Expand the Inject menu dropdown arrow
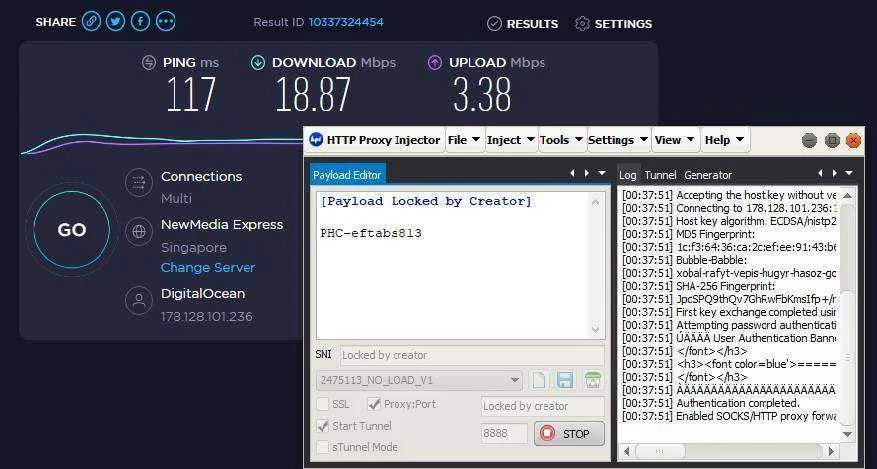The width and height of the screenshot is (877, 469). pos(530,140)
